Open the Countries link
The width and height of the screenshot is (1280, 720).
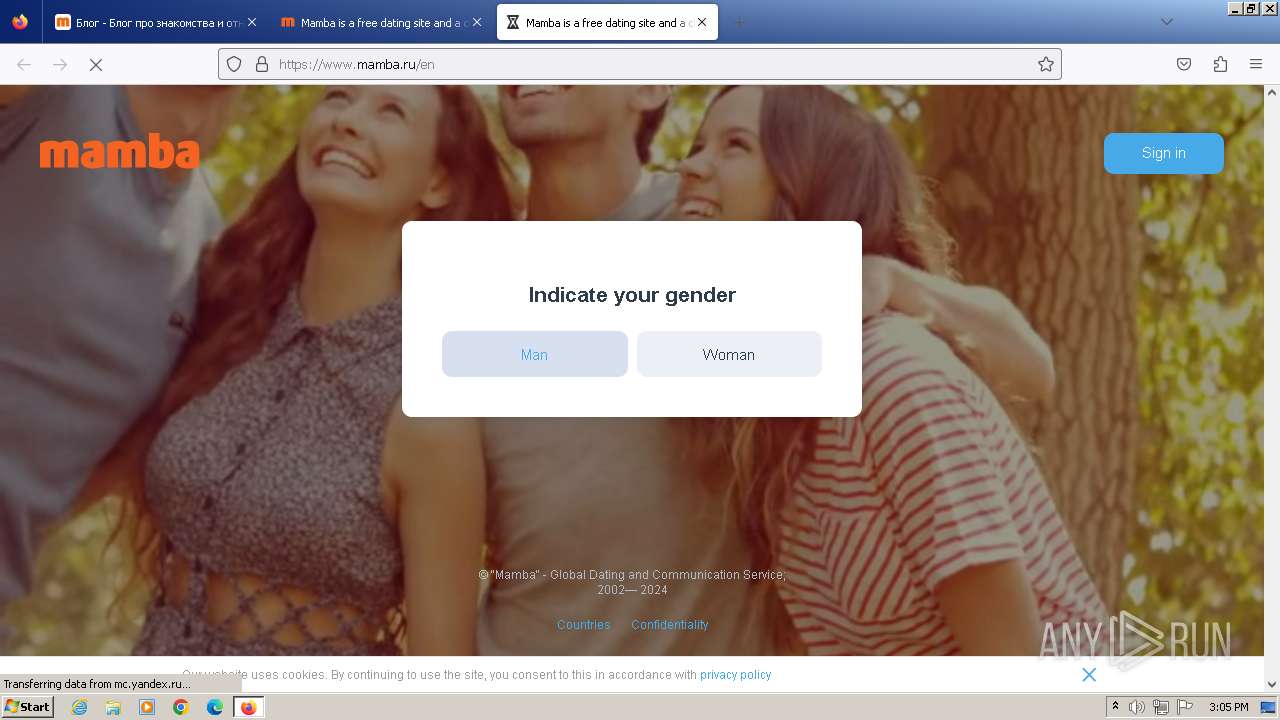[x=584, y=624]
